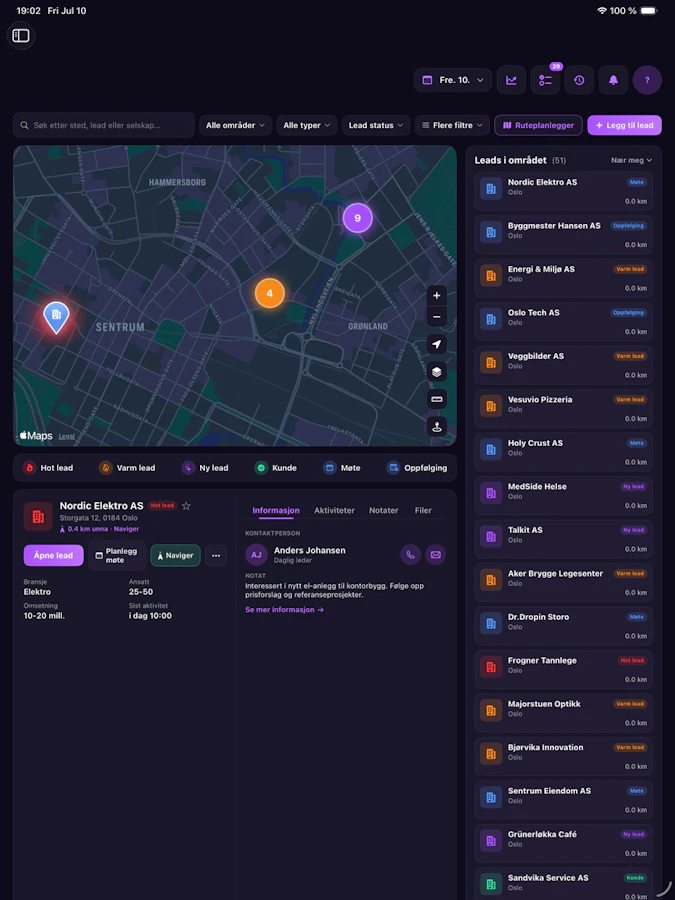Open the task list with badge 39

click(x=545, y=80)
